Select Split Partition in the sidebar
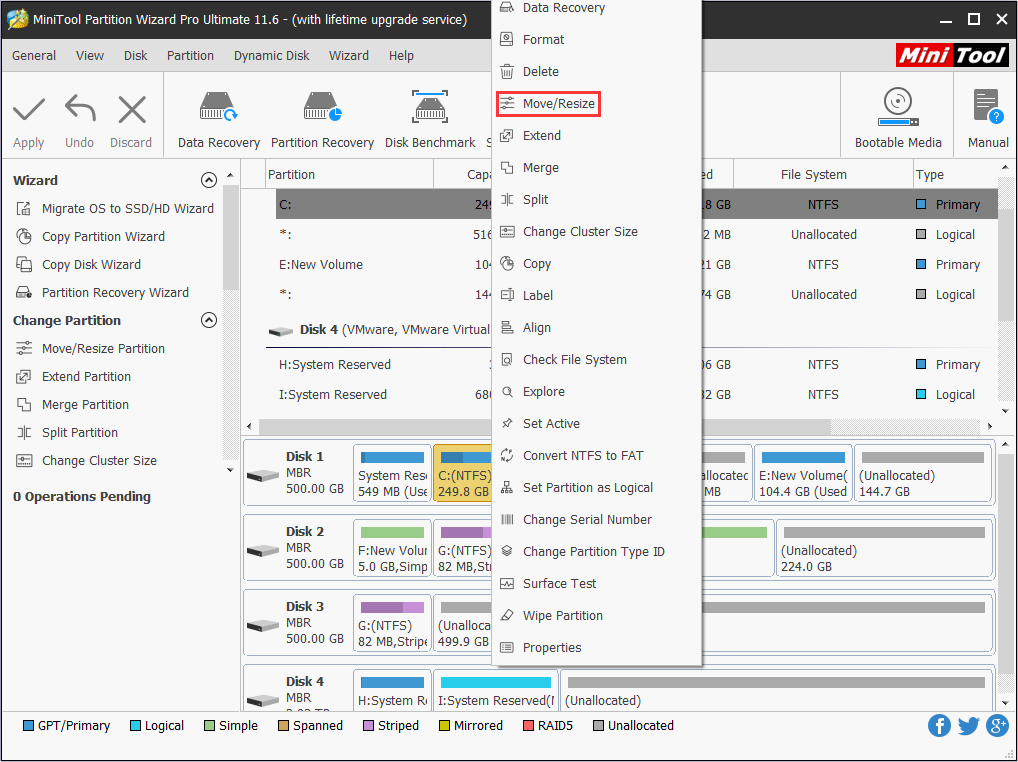The height and width of the screenshot is (762, 1018). pyautogui.click(x=66, y=432)
